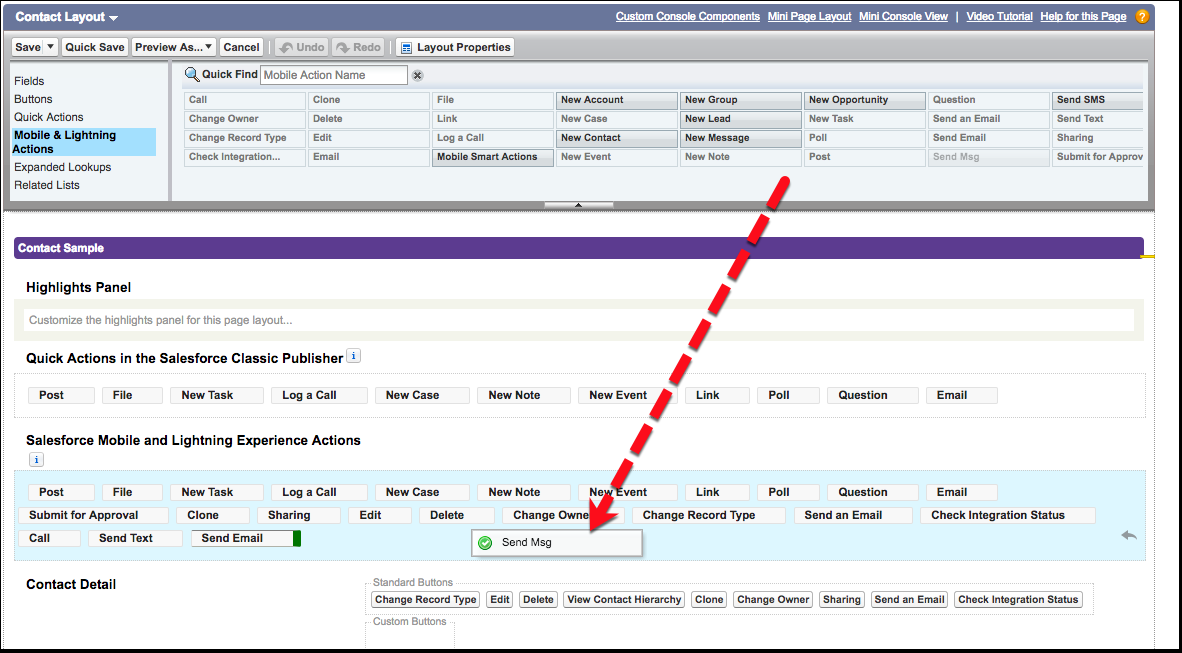The height and width of the screenshot is (653, 1182).
Task: Click the Save button
Action: [x=28, y=47]
